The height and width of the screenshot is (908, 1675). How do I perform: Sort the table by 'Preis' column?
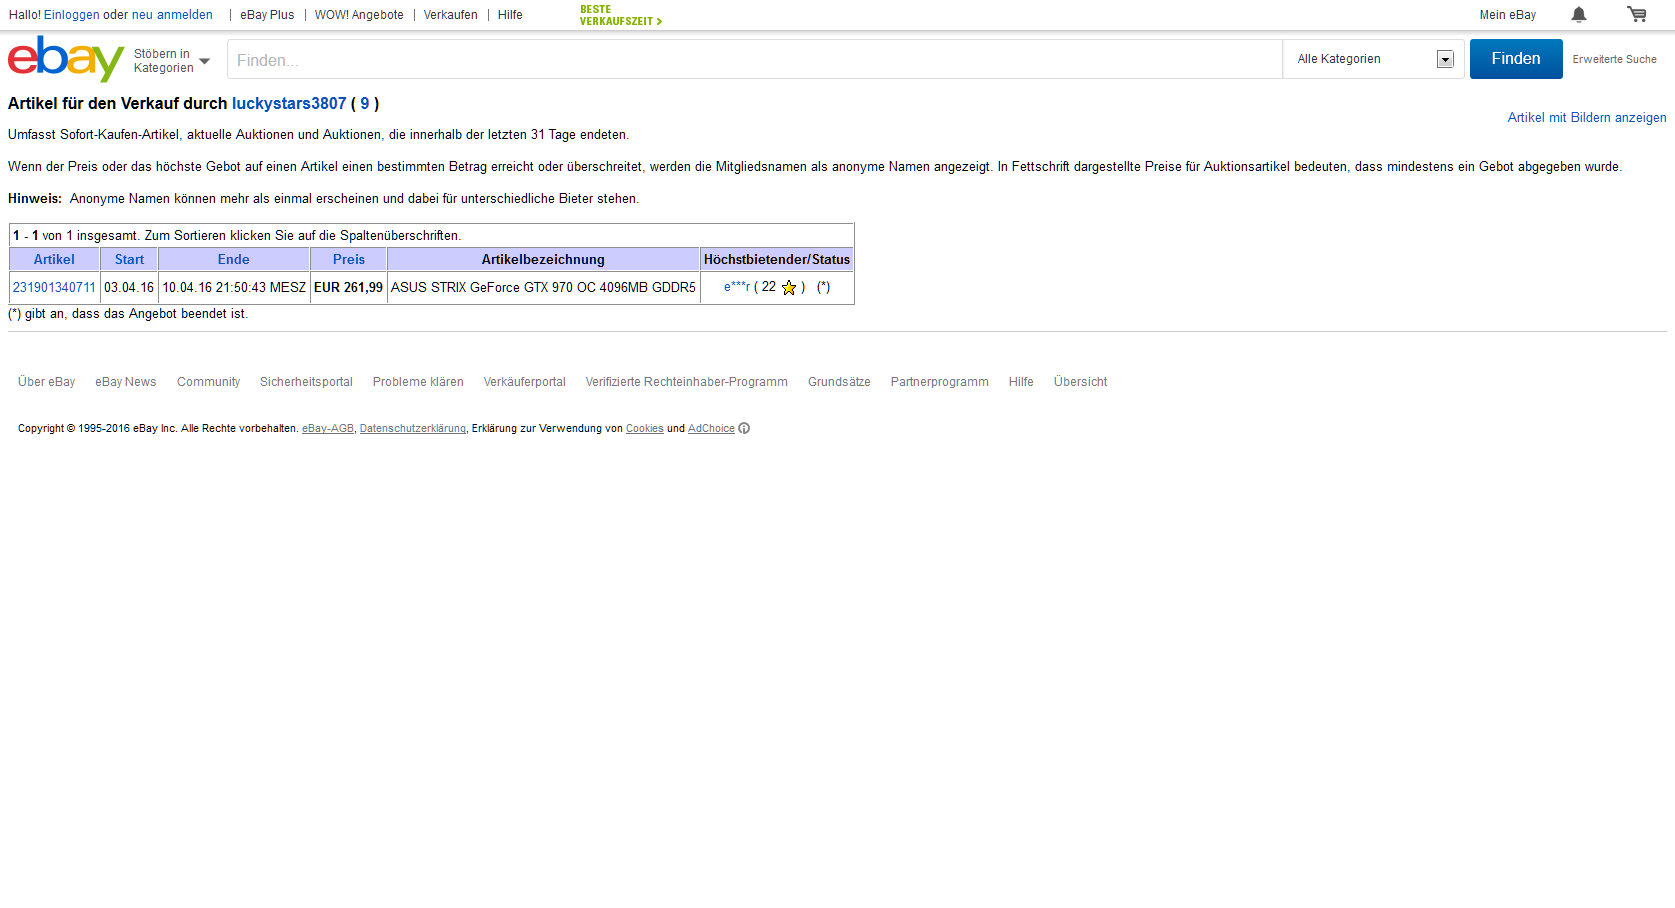coord(348,259)
